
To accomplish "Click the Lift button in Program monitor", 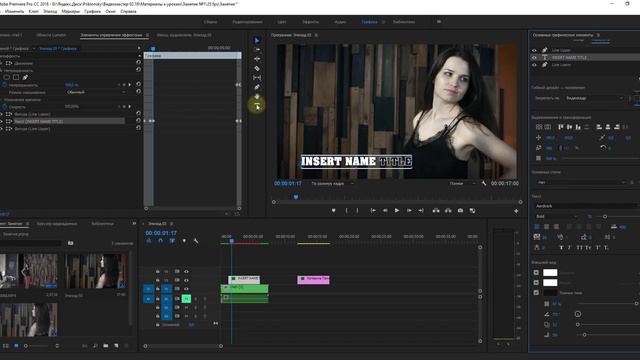I will (x=436, y=211).
